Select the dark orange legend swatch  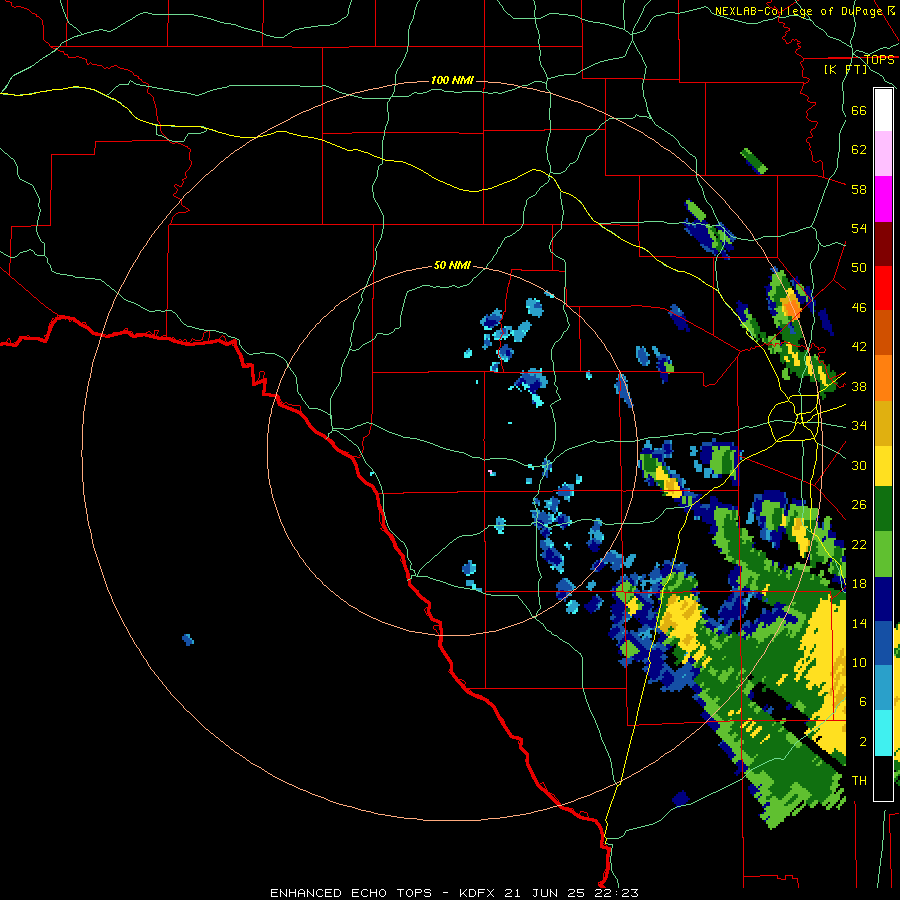883,332
